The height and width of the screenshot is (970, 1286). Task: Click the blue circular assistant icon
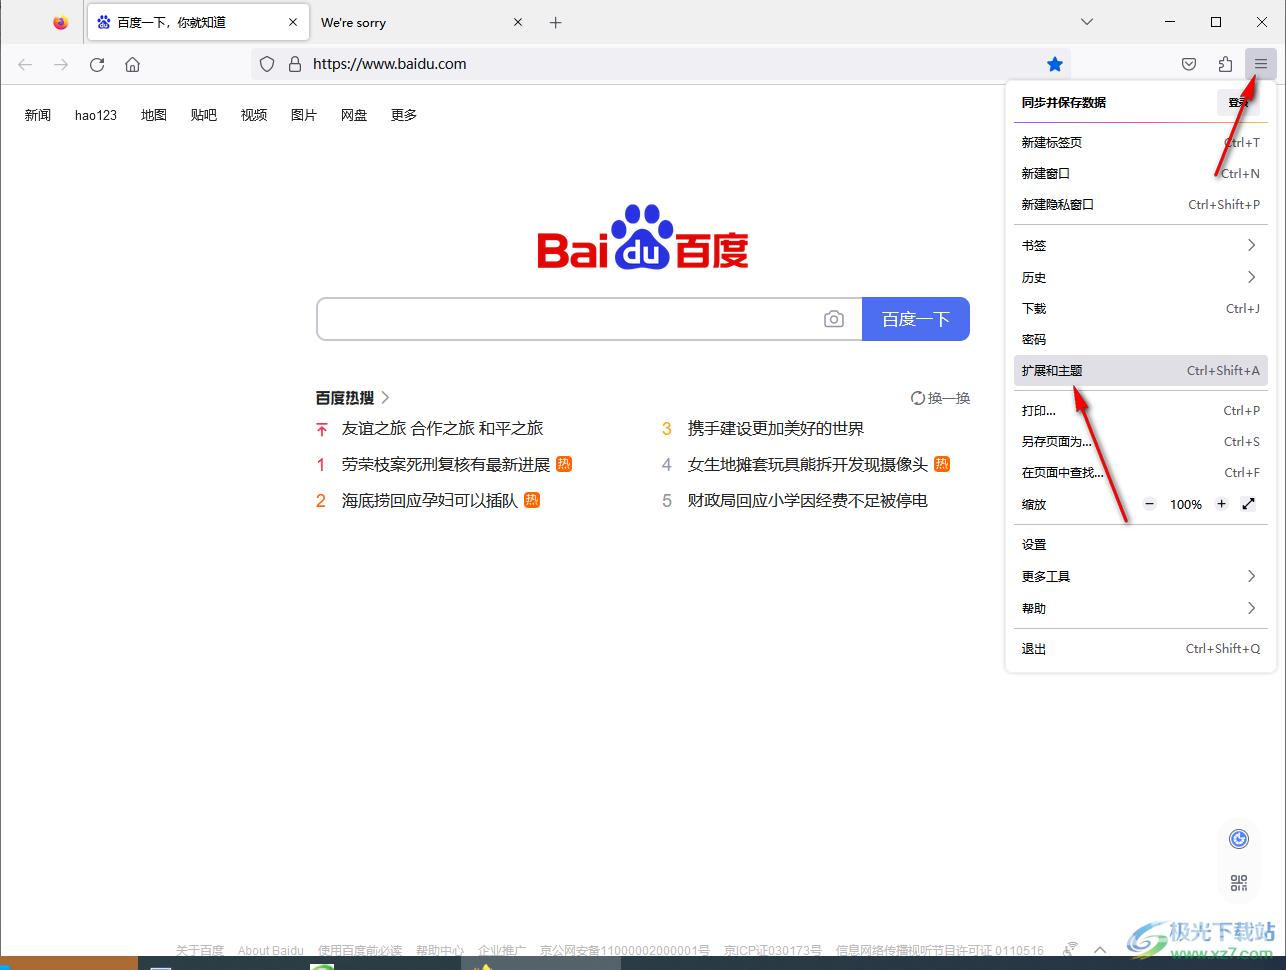pos(1239,838)
